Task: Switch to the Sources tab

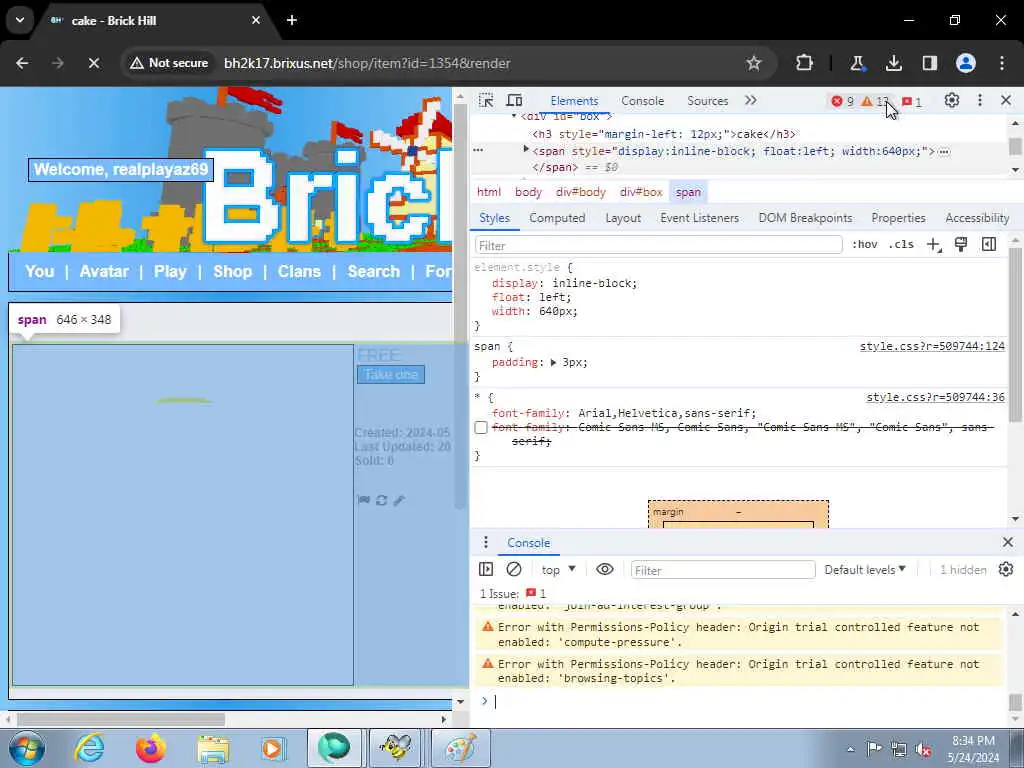Action: pyautogui.click(x=707, y=101)
